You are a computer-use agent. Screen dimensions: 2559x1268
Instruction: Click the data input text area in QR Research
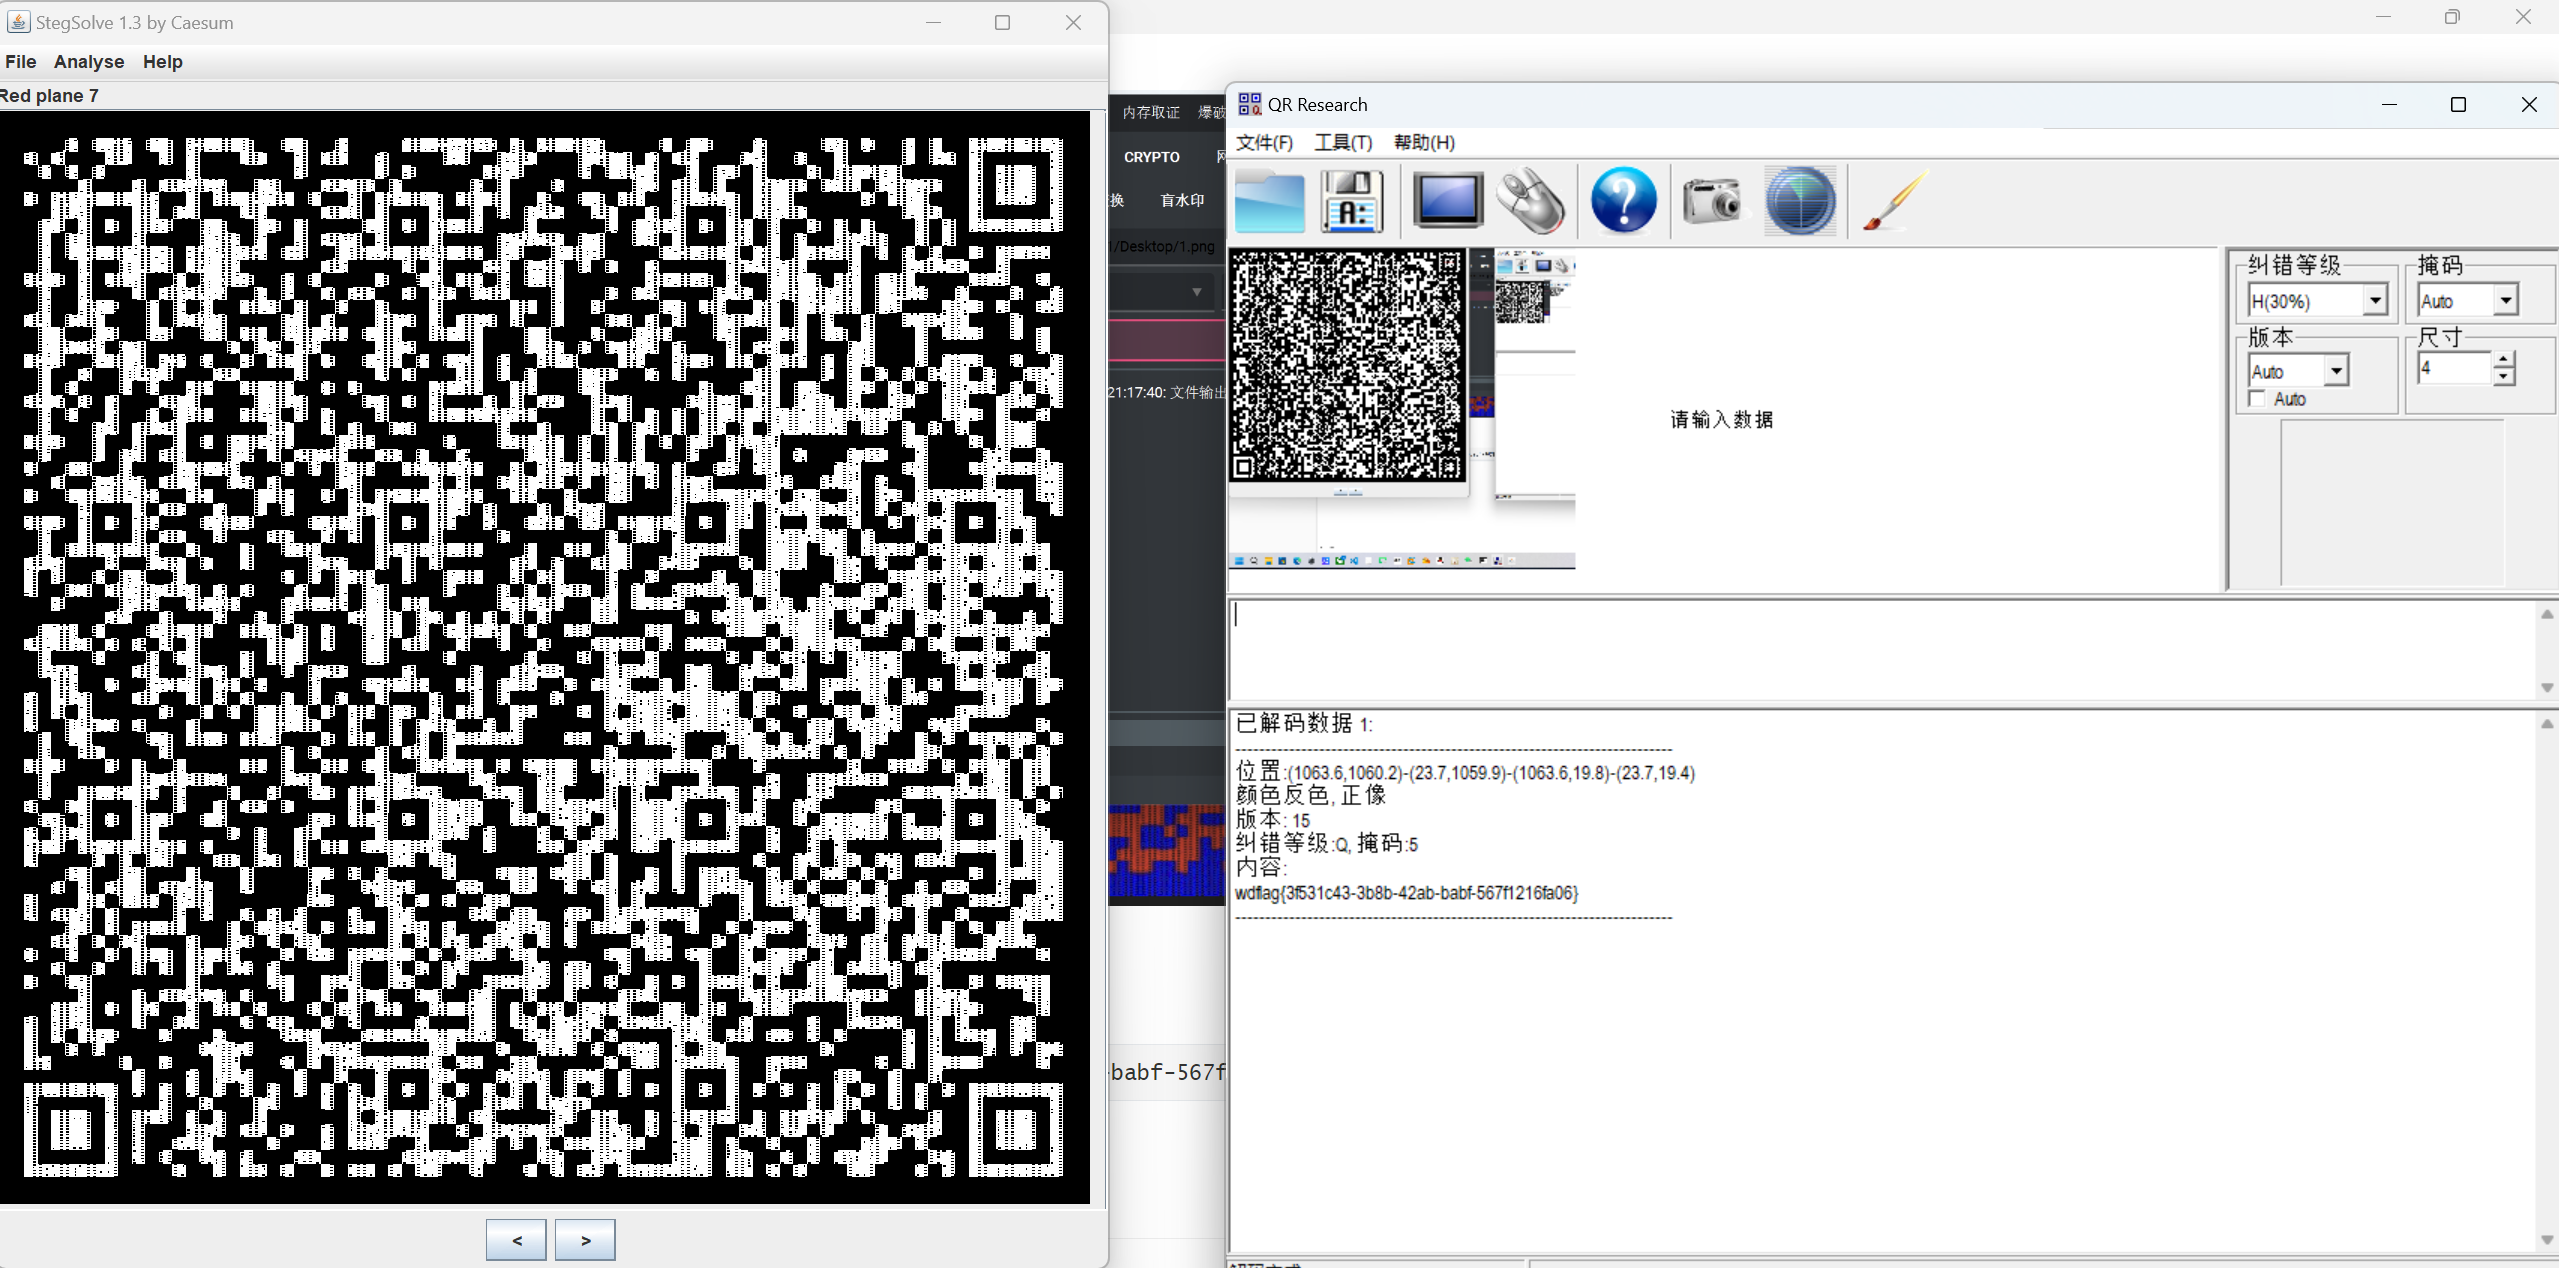pos(1885,650)
